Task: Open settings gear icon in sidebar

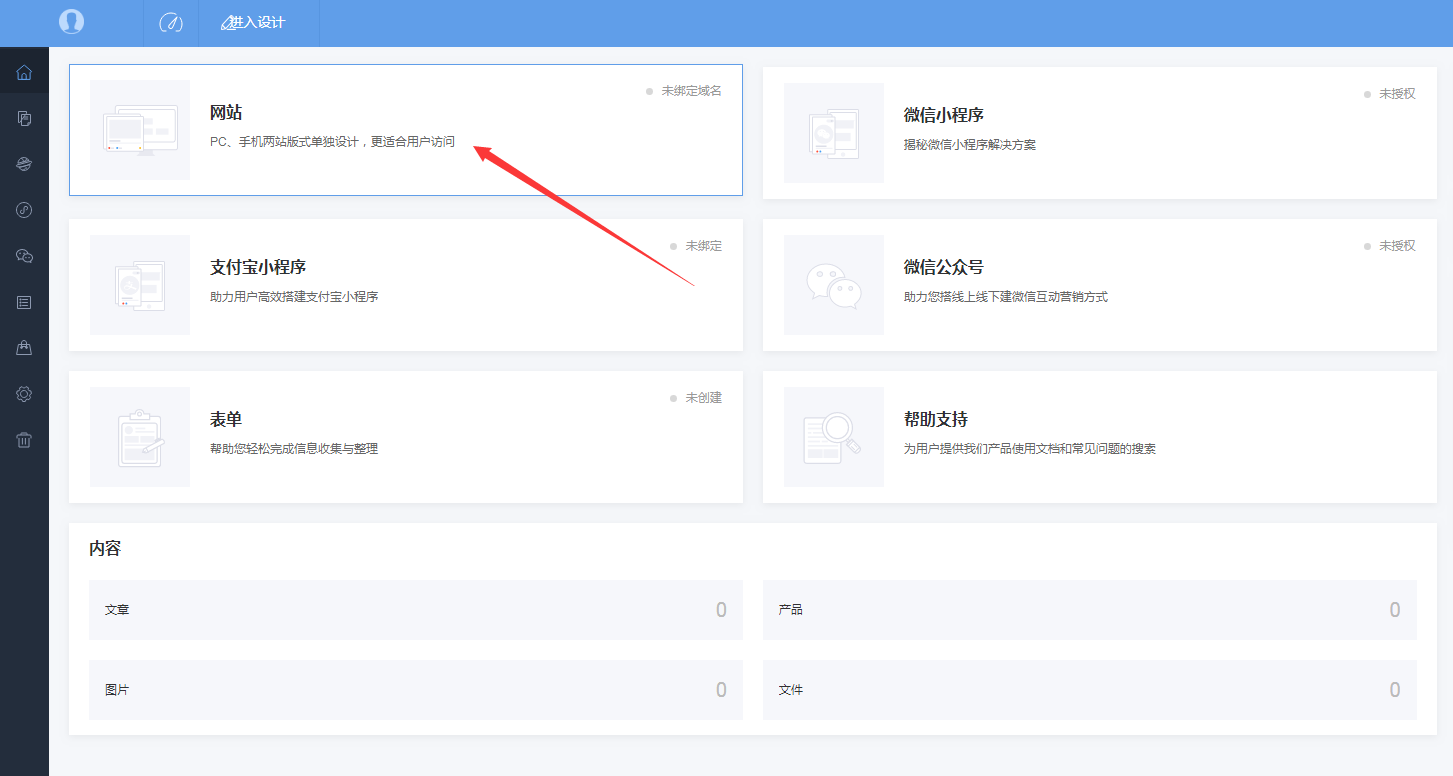Action: 24,394
